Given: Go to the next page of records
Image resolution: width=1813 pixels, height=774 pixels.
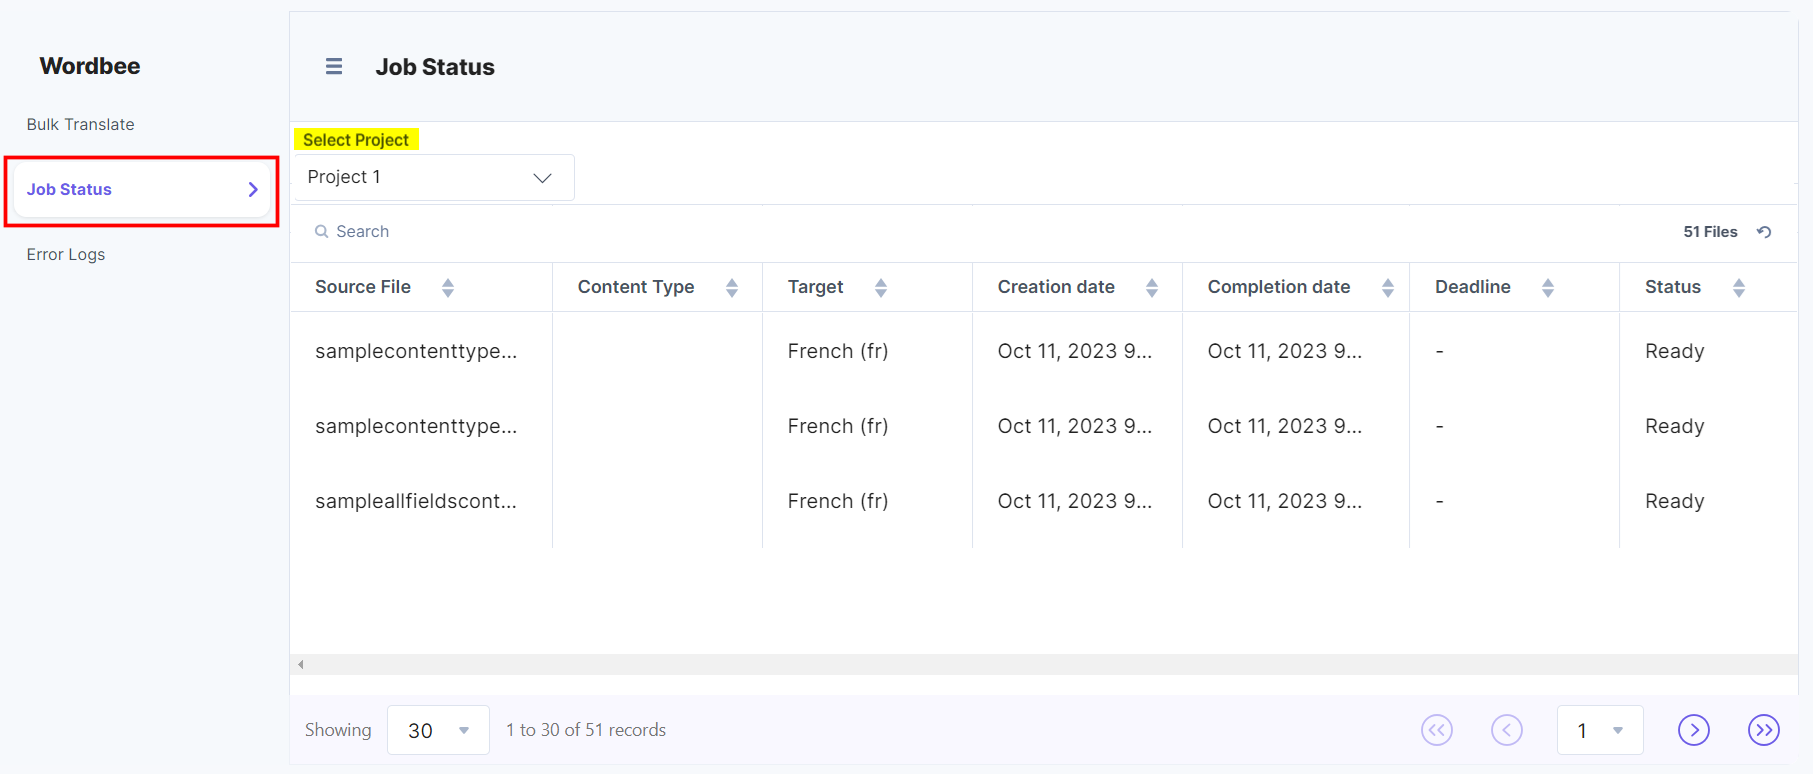Looking at the screenshot, I should 1694,730.
